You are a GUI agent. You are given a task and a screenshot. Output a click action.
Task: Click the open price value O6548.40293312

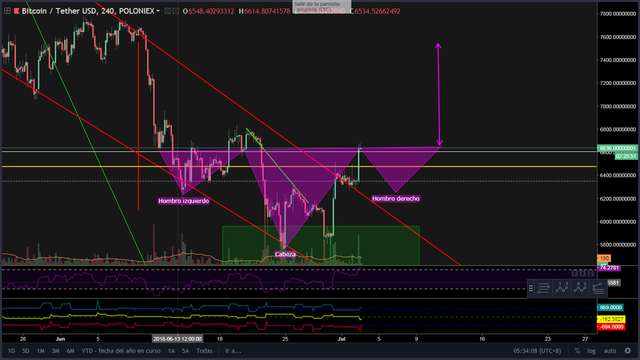(x=209, y=11)
